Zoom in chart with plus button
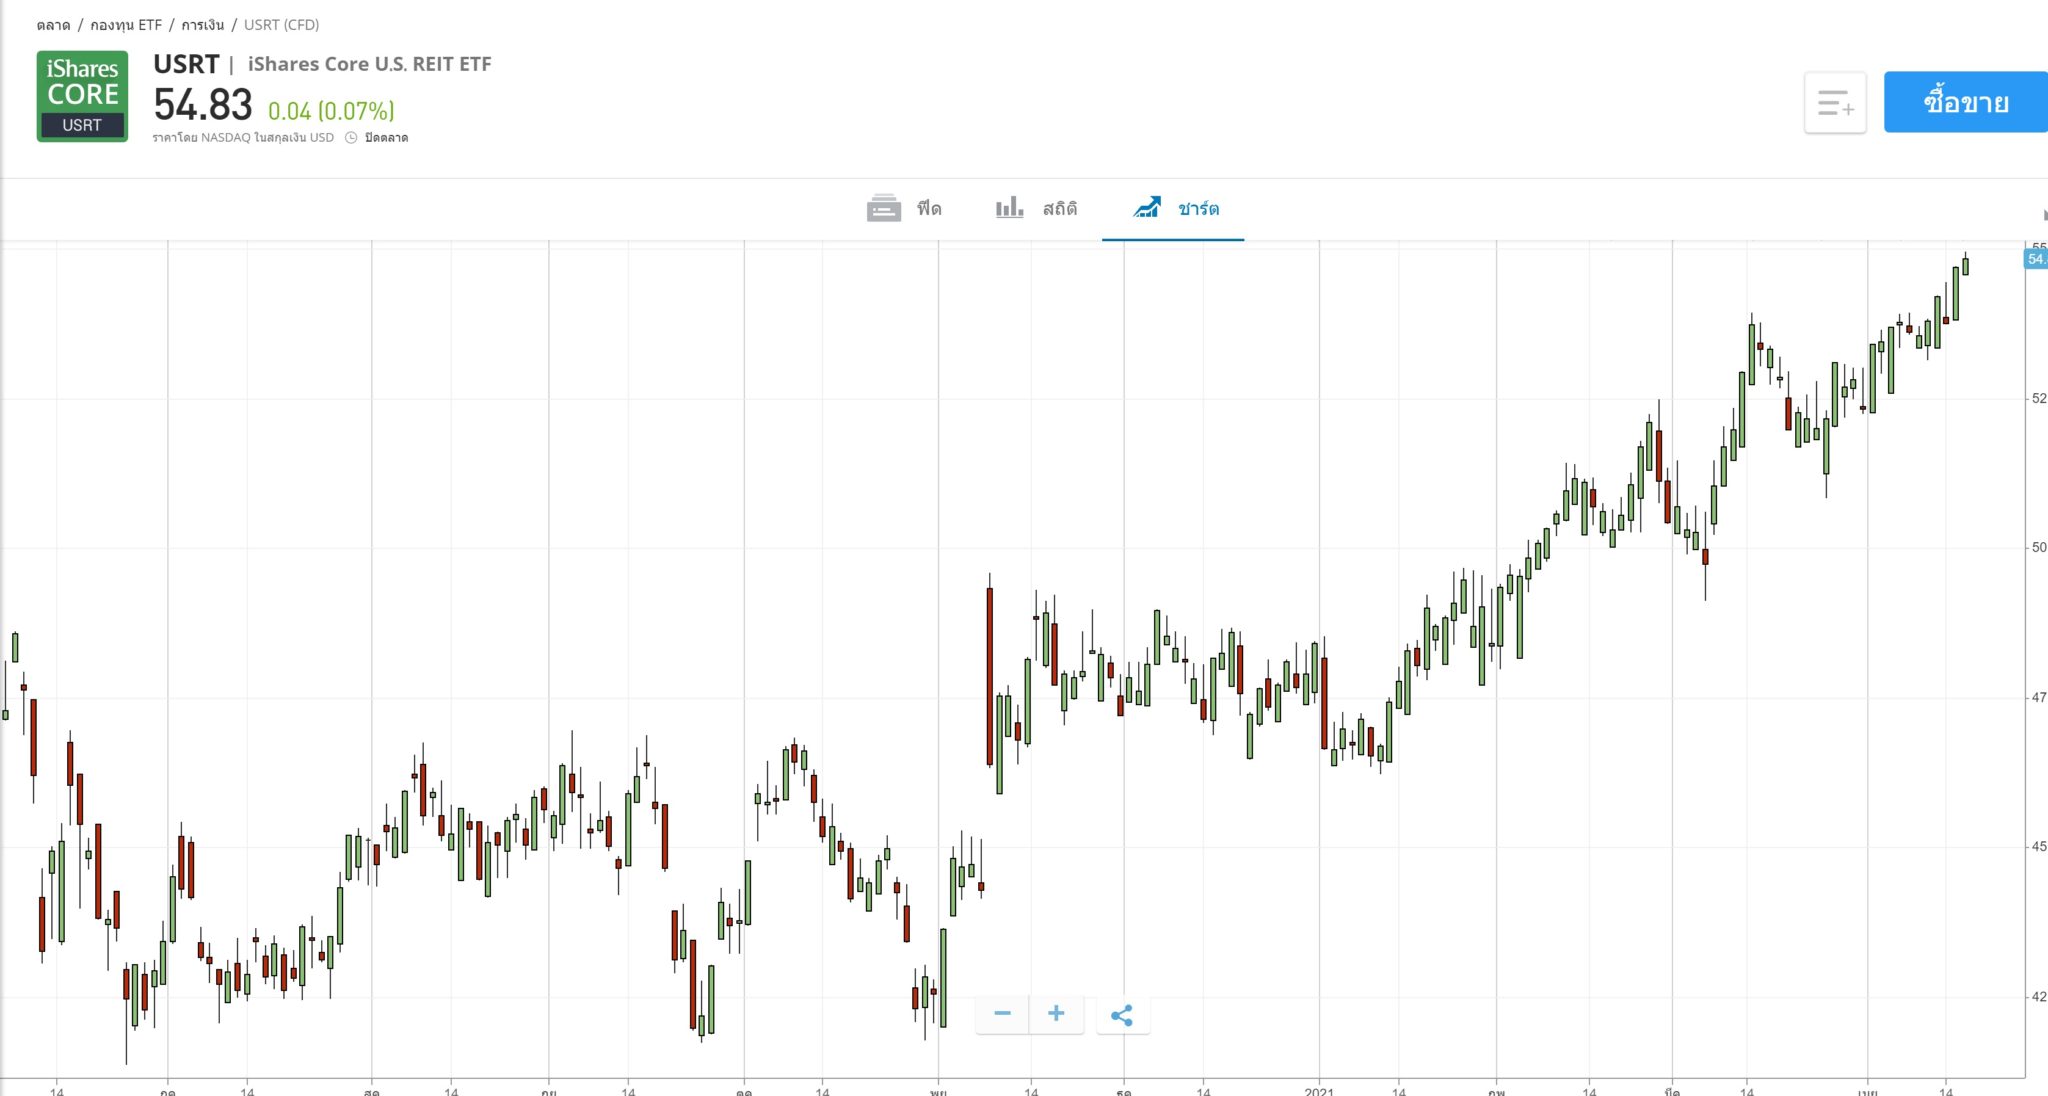2048x1096 pixels. pyautogui.click(x=1056, y=1014)
